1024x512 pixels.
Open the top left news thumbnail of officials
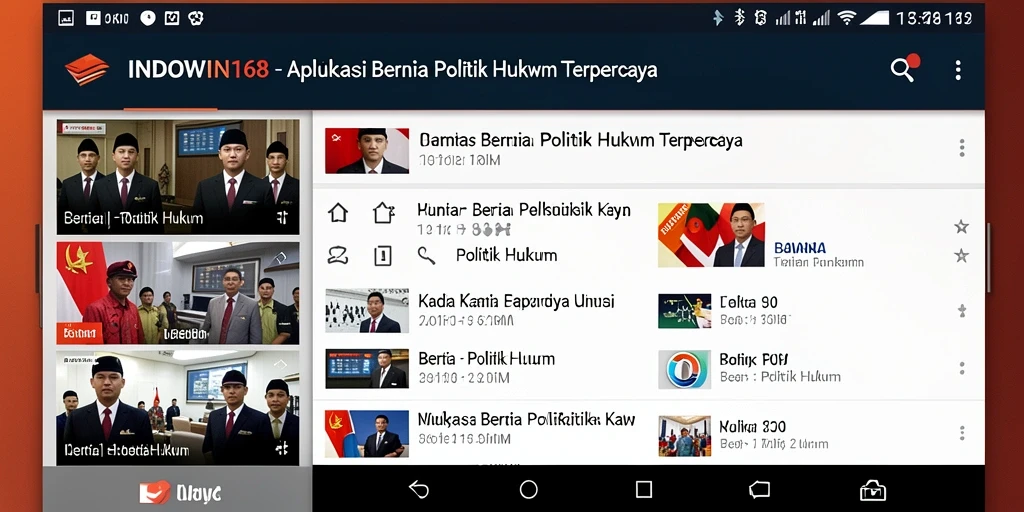(x=178, y=176)
